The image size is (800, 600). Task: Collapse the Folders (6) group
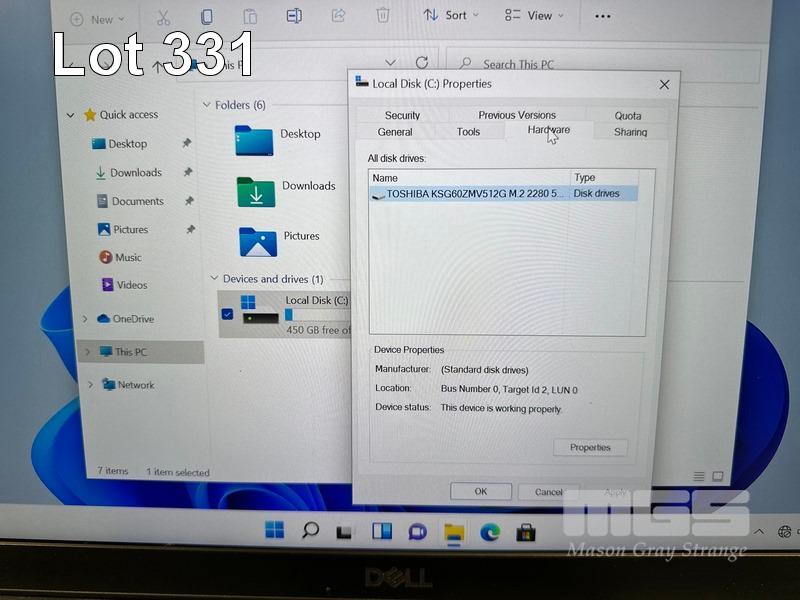(207, 105)
